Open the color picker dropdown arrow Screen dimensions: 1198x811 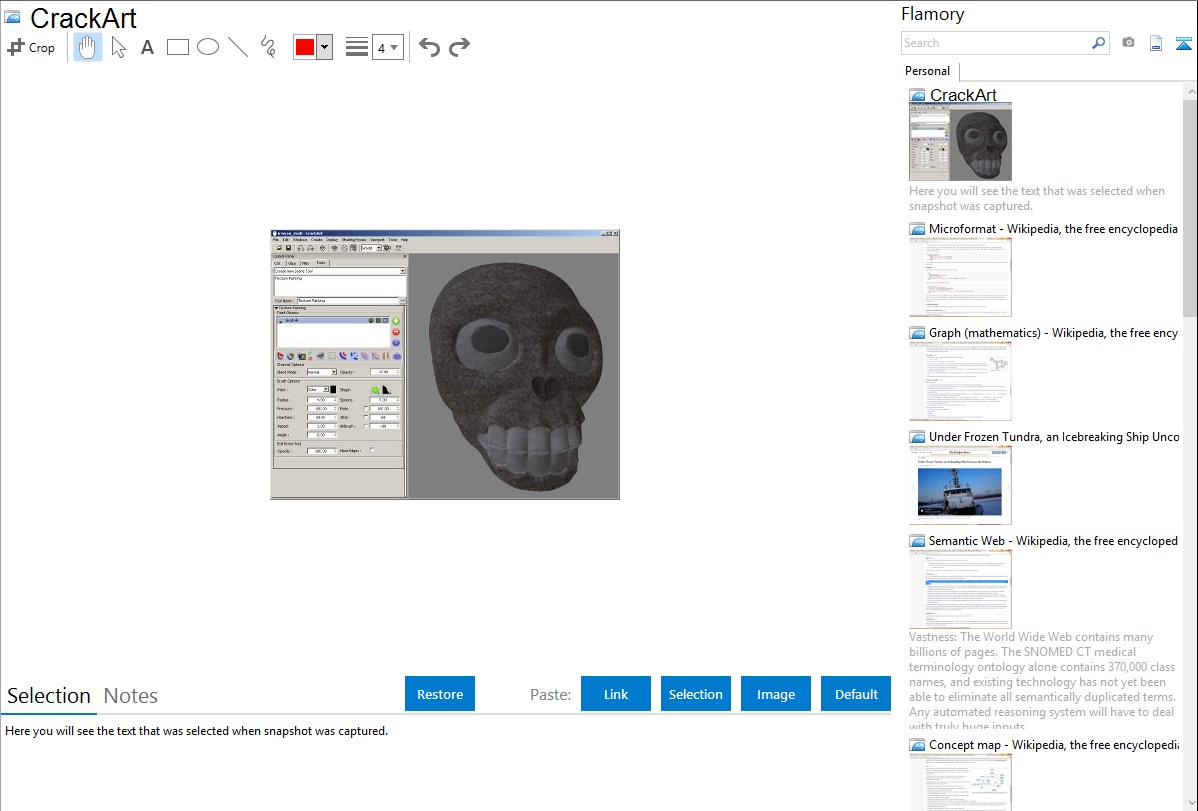324,47
